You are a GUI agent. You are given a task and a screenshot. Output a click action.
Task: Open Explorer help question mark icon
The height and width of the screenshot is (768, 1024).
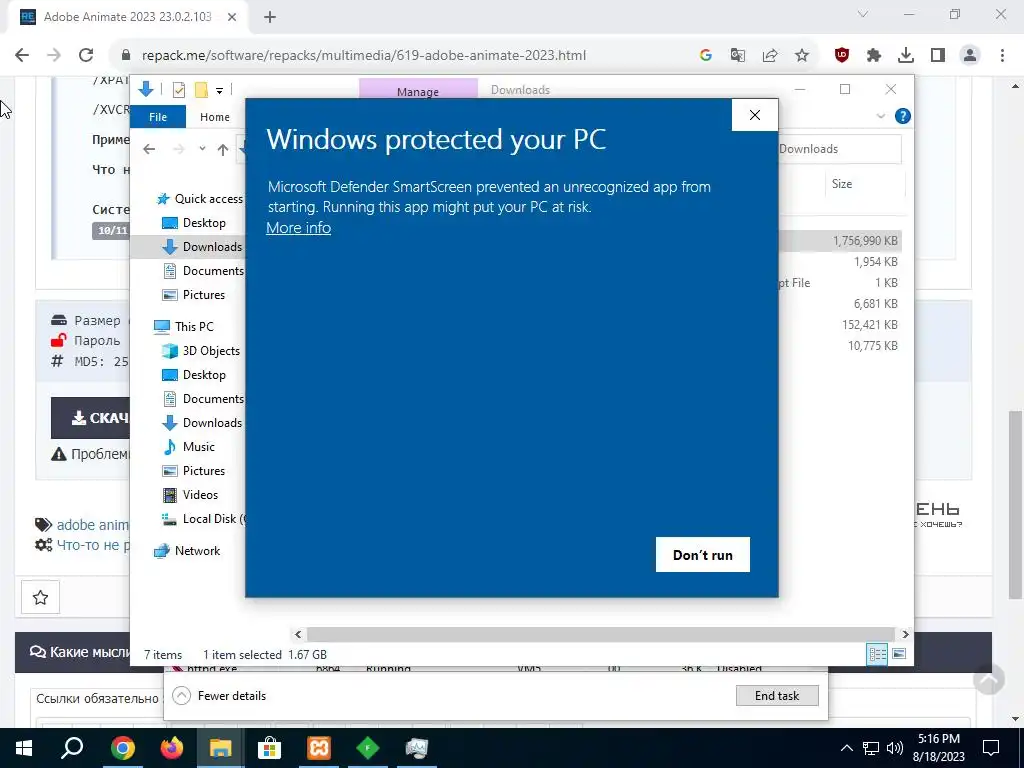pos(903,116)
